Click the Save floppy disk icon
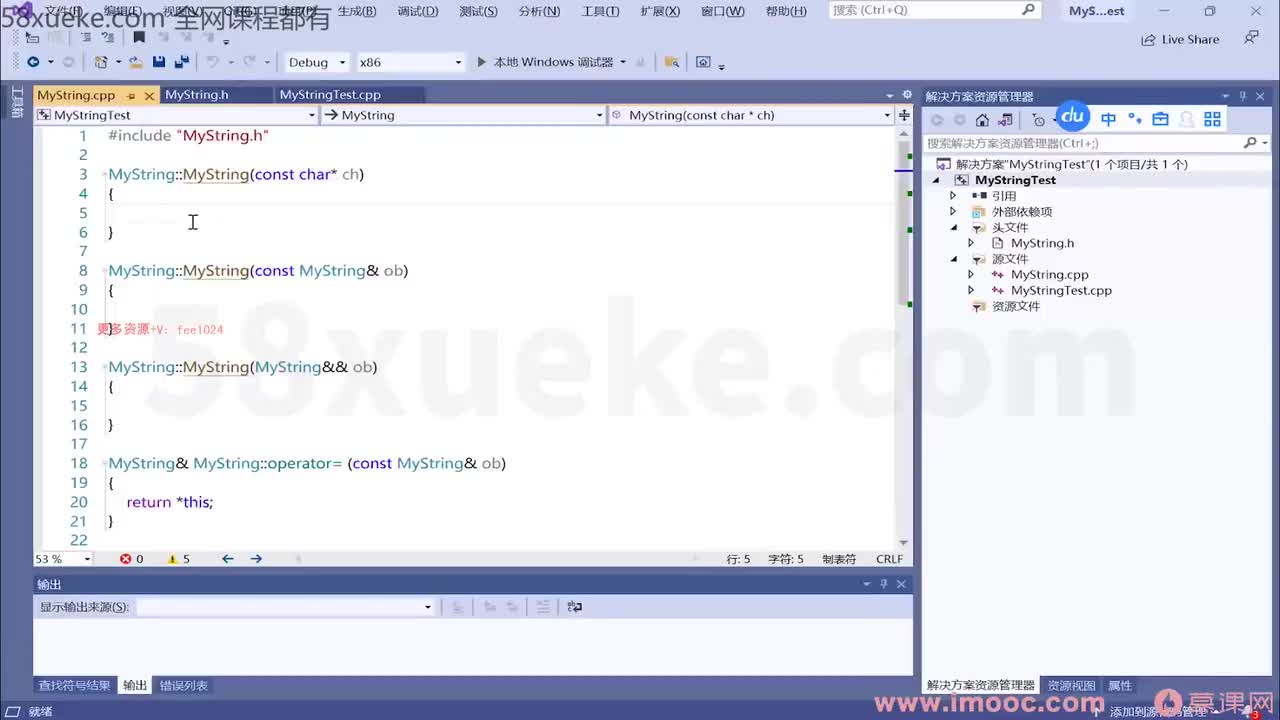Screen dimensions: 1280x720 (x=159, y=62)
